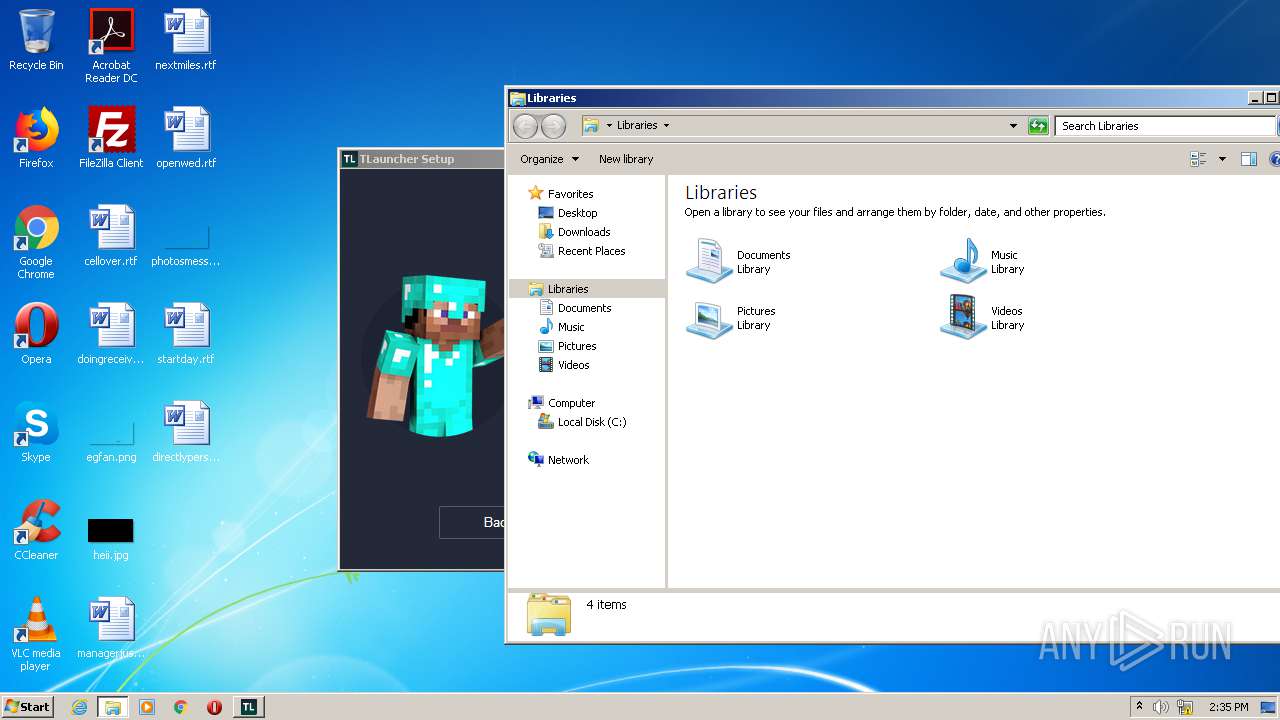
Task: Open the Libraries breadcrumb dropdown arrow
Action: coord(666,126)
